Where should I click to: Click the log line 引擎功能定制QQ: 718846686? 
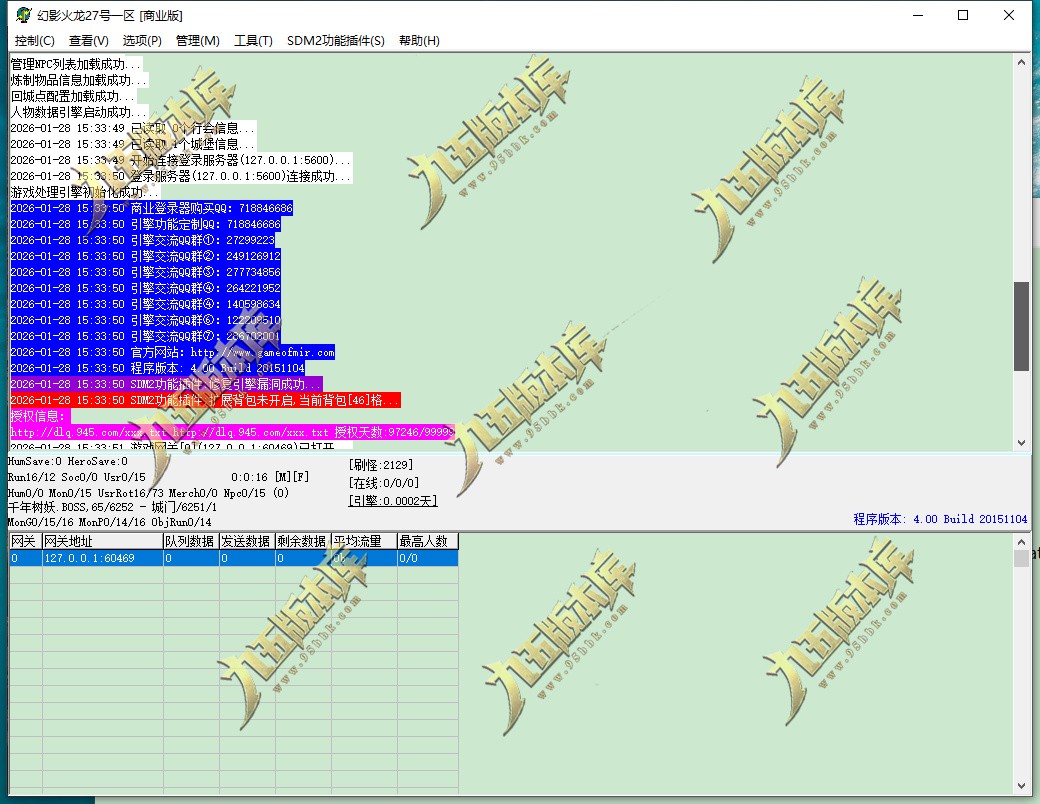pos(145,224)
